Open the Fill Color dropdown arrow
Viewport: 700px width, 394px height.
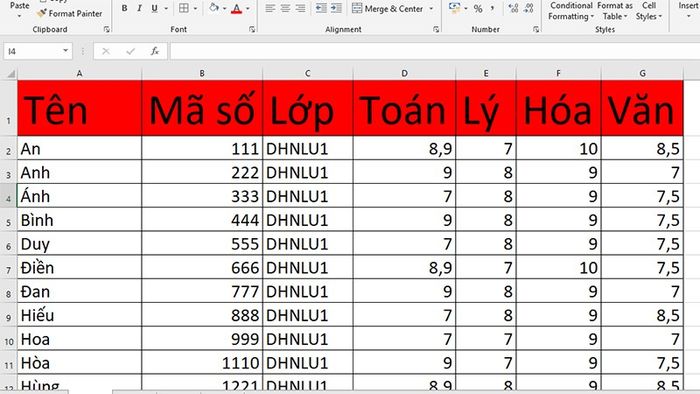click(x=224, y=8)
